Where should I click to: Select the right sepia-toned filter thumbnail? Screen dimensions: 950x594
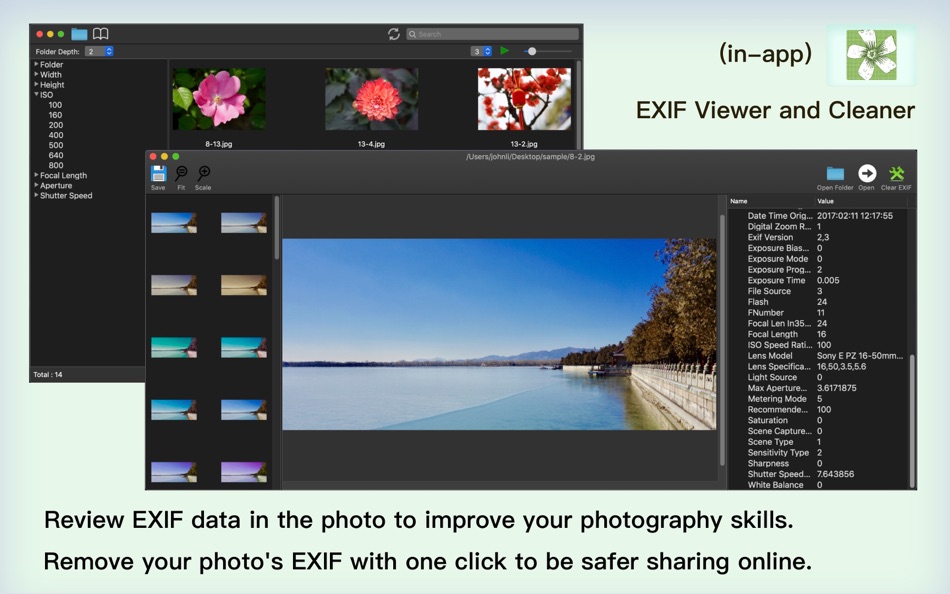tap(244, 285)
